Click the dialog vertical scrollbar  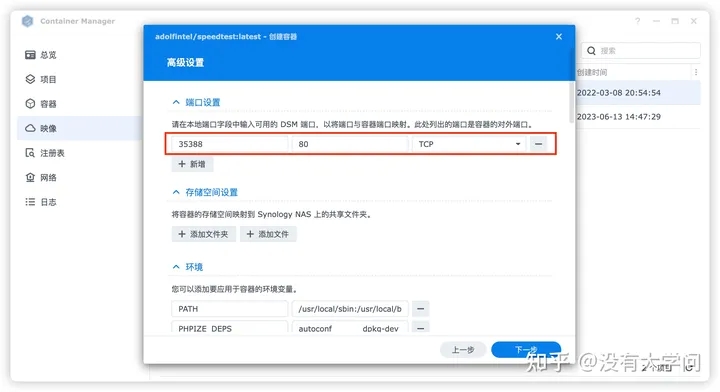click(572, 102)
